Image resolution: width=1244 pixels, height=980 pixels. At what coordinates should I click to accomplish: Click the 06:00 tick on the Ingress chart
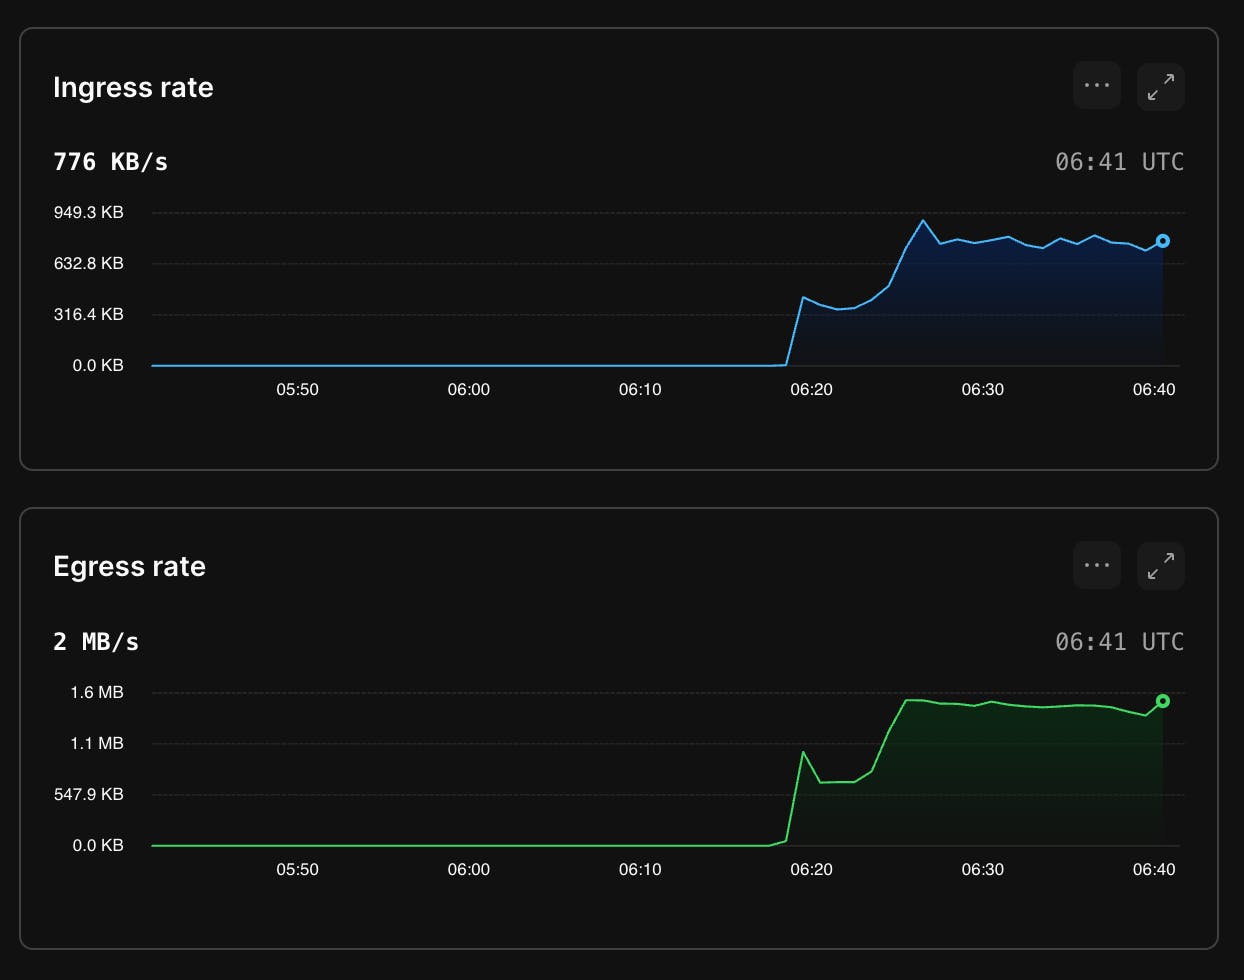pyautogui.click(x=468, y=389)
